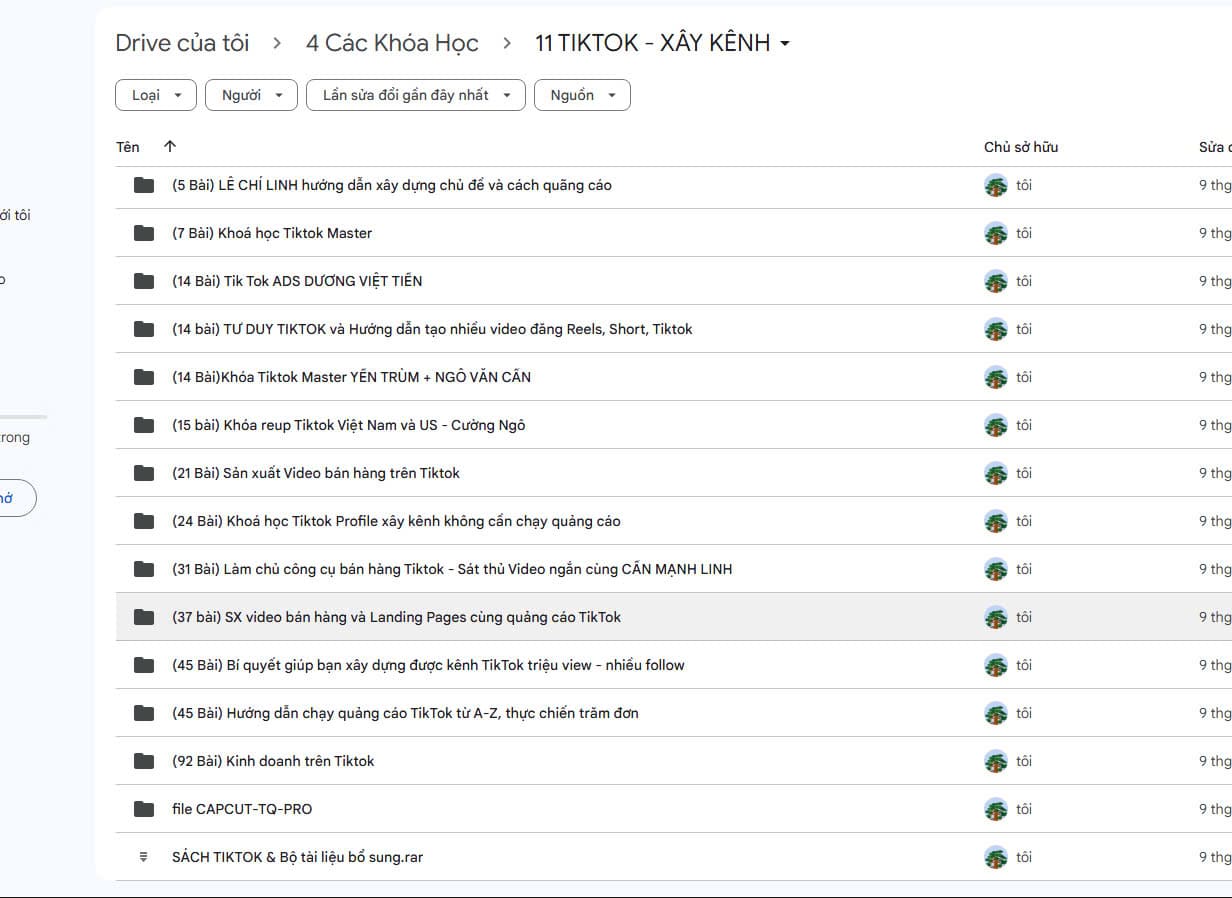Click owner avatar in Kinh doanh trên Tiktok row
This screenshot has height=898, width=1232.
click(x=995, y=761)
